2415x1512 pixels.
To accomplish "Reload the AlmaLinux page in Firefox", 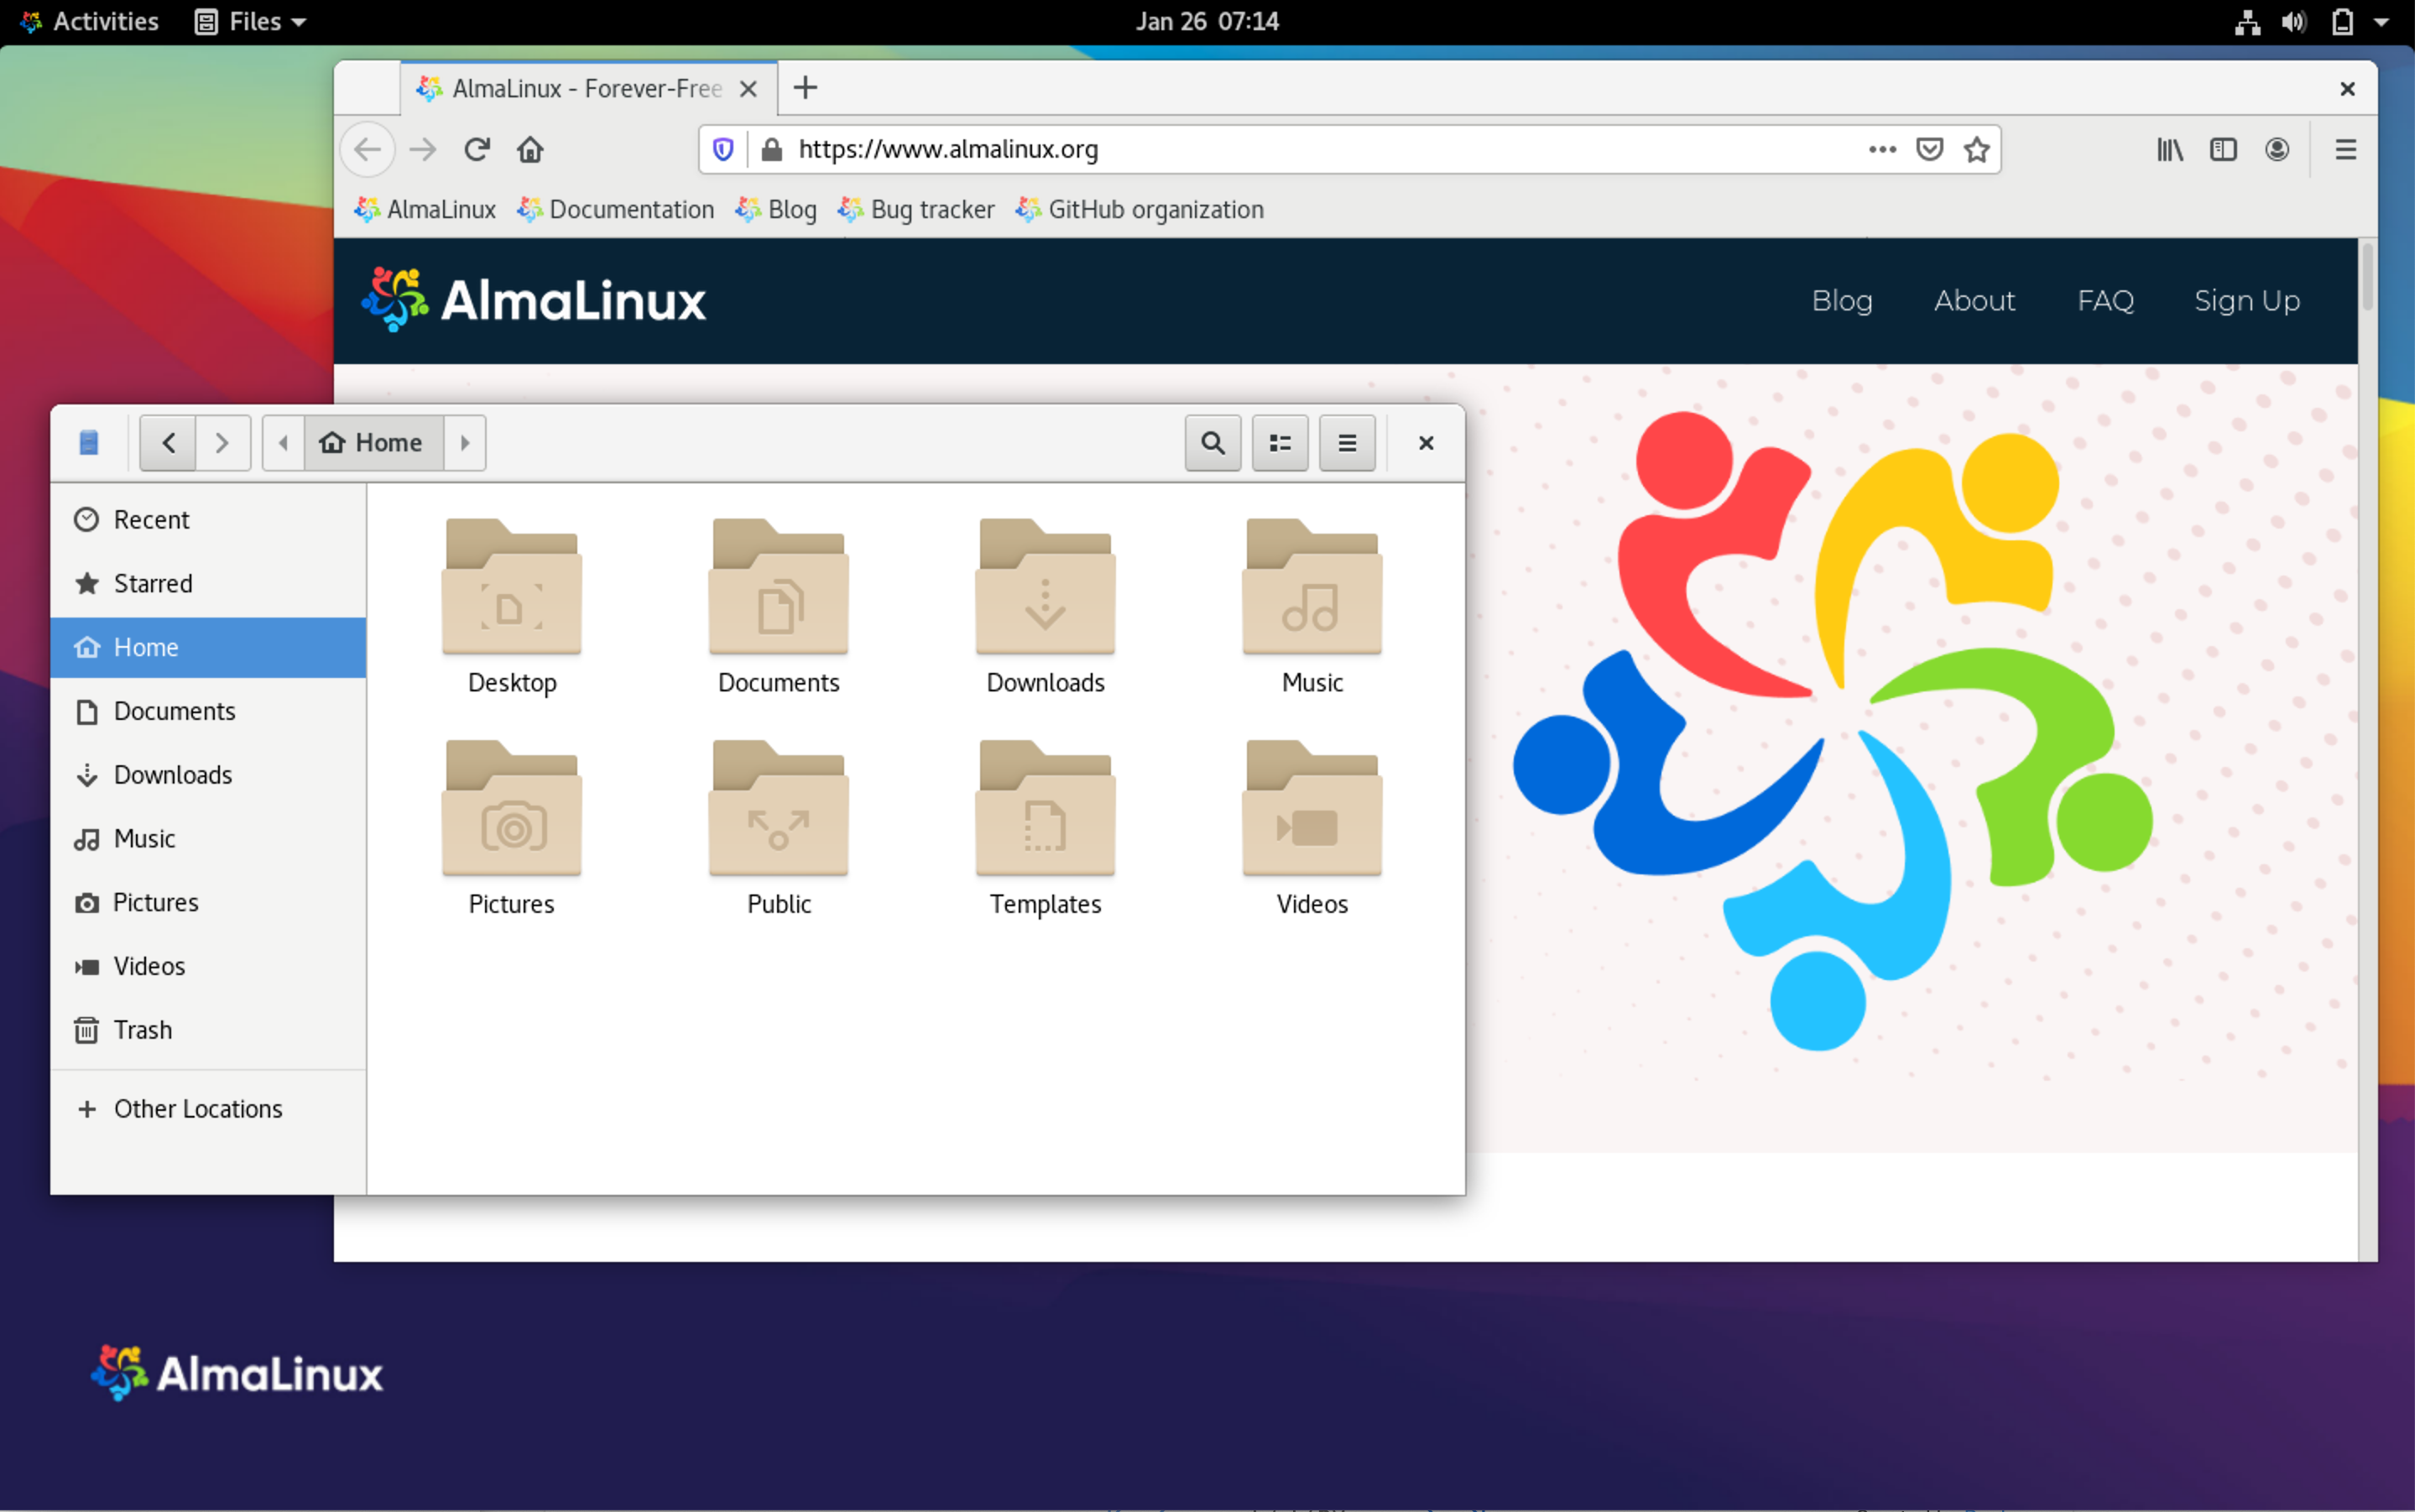I will pos(477,150).
